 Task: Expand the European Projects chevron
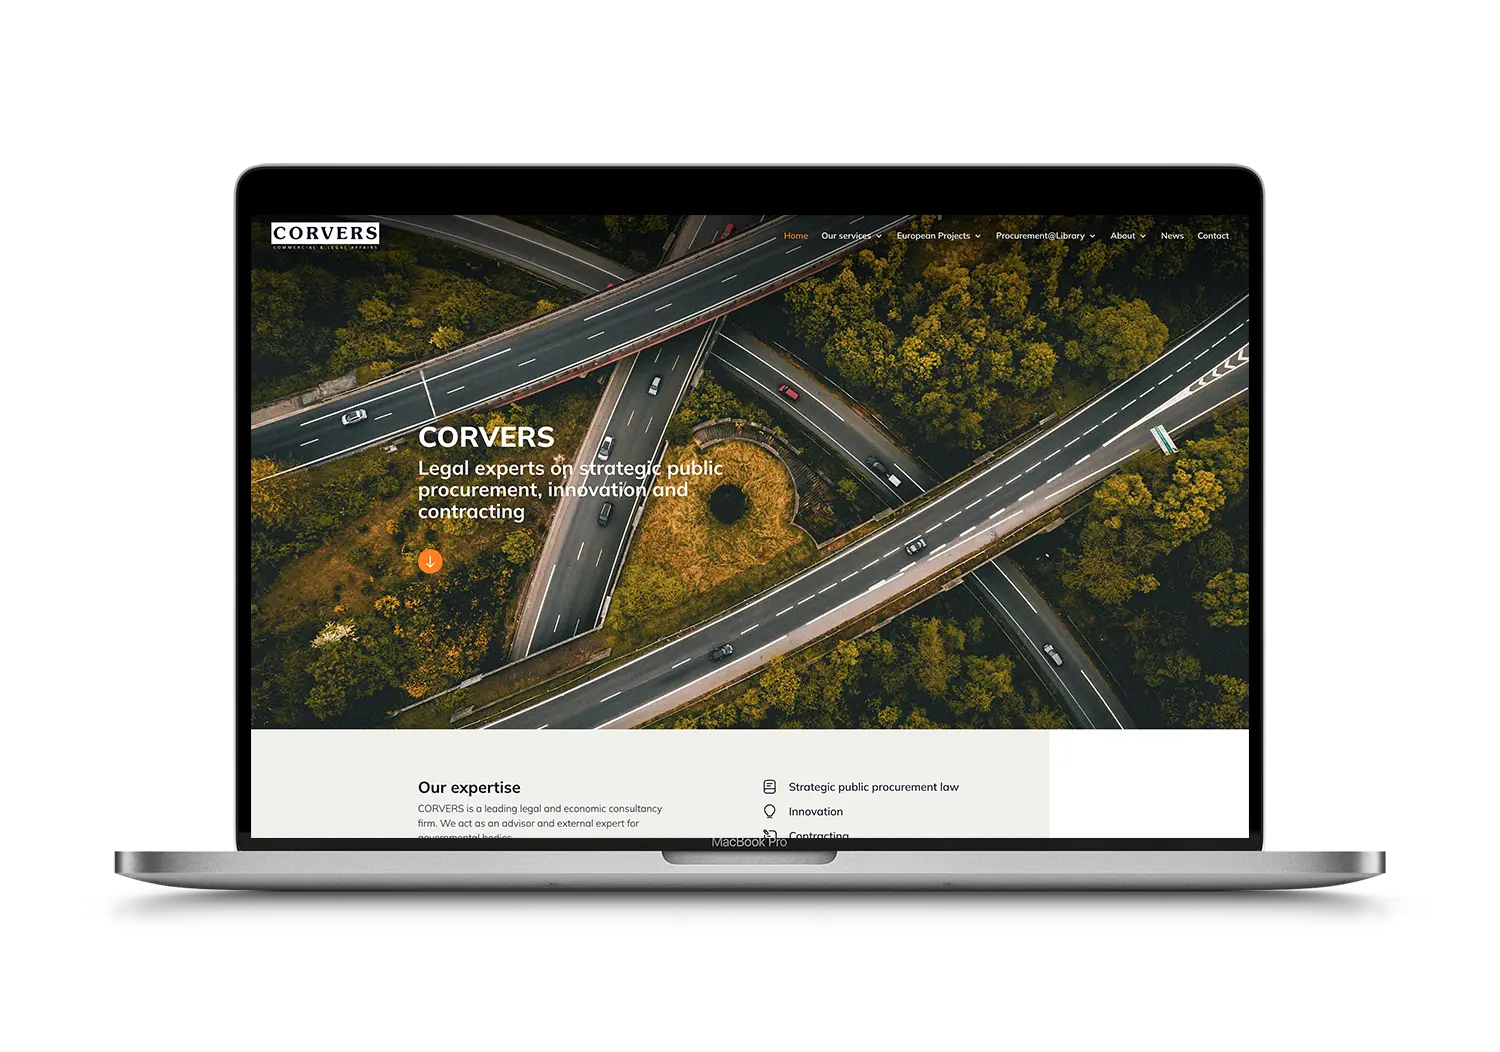pos(978,237)
